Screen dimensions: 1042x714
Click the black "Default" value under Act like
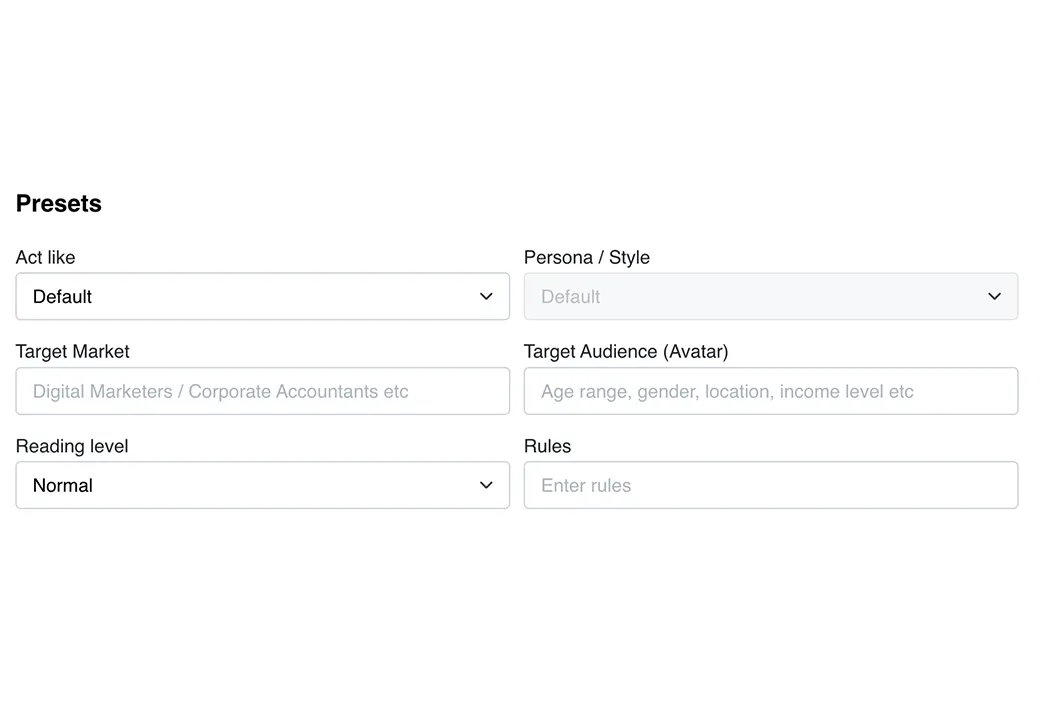[62, 297]
